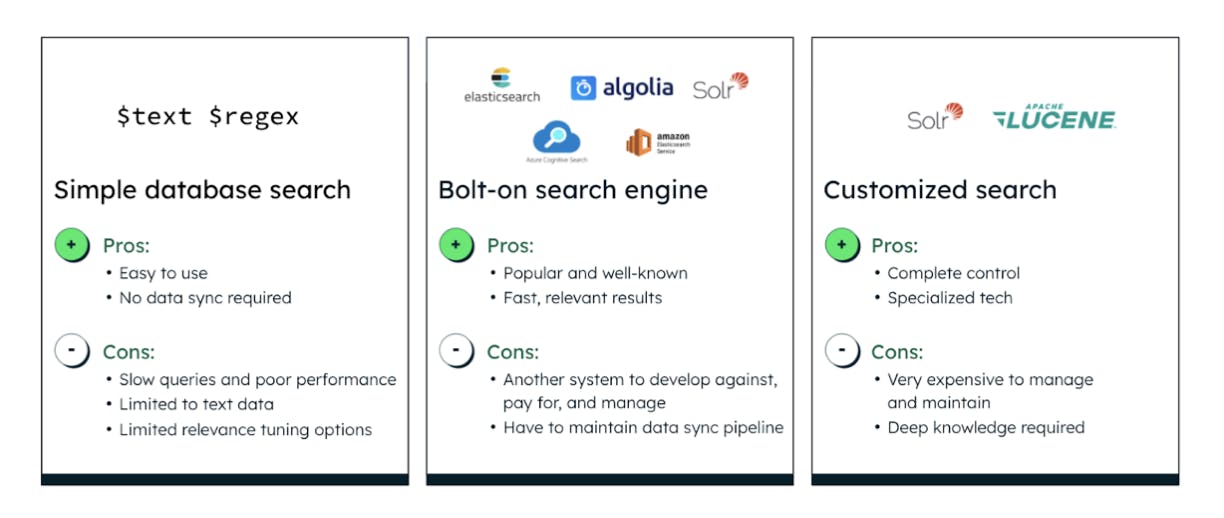Click the Simple database search heading
This screenshot has height=518, width=1224.
[x=202, y=190]
